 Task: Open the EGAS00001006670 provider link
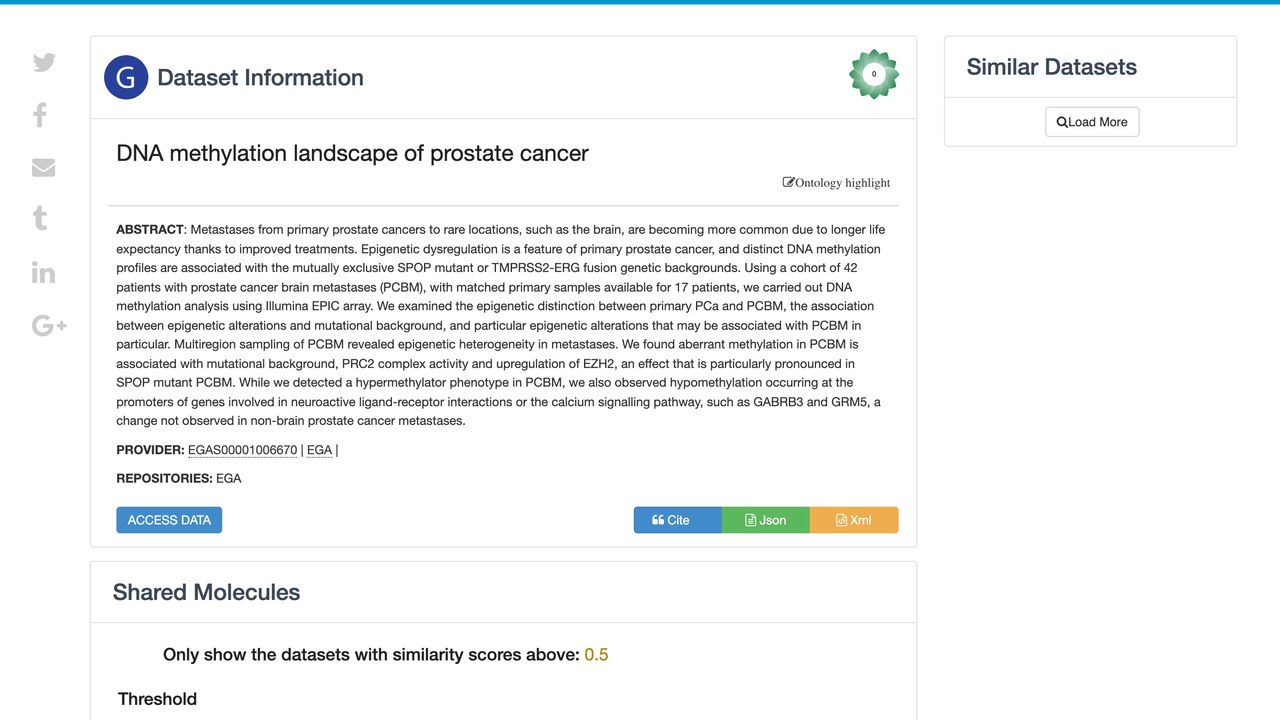[x=243, y=450]
